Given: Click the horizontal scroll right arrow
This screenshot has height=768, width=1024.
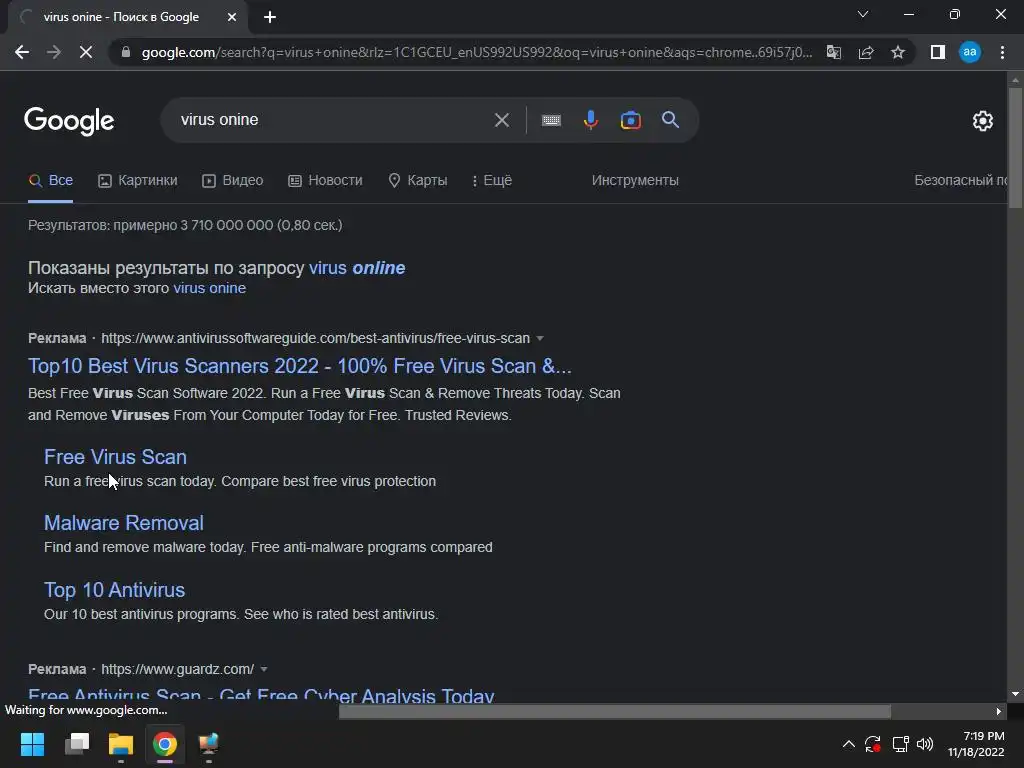Looking at the screenshot, I should point(999,711).
